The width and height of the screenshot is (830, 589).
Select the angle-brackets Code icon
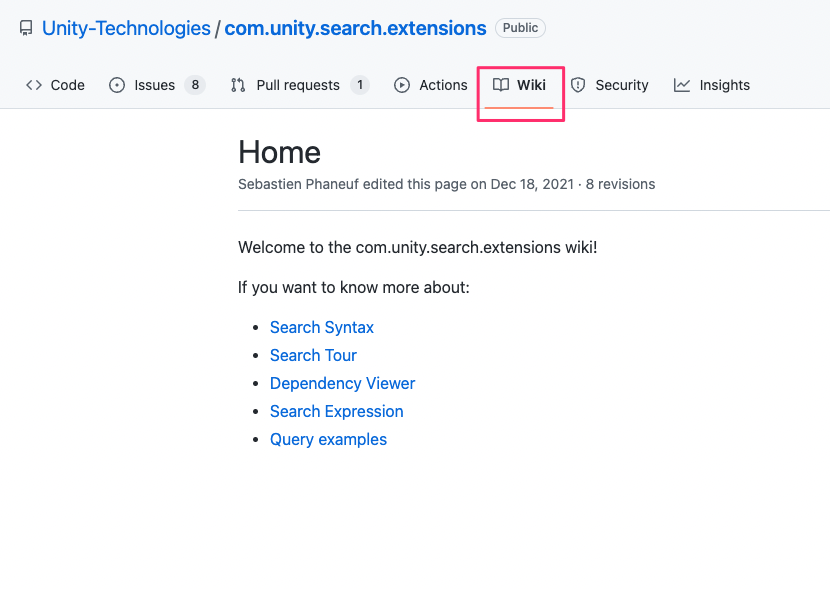[x=33, y=85]
